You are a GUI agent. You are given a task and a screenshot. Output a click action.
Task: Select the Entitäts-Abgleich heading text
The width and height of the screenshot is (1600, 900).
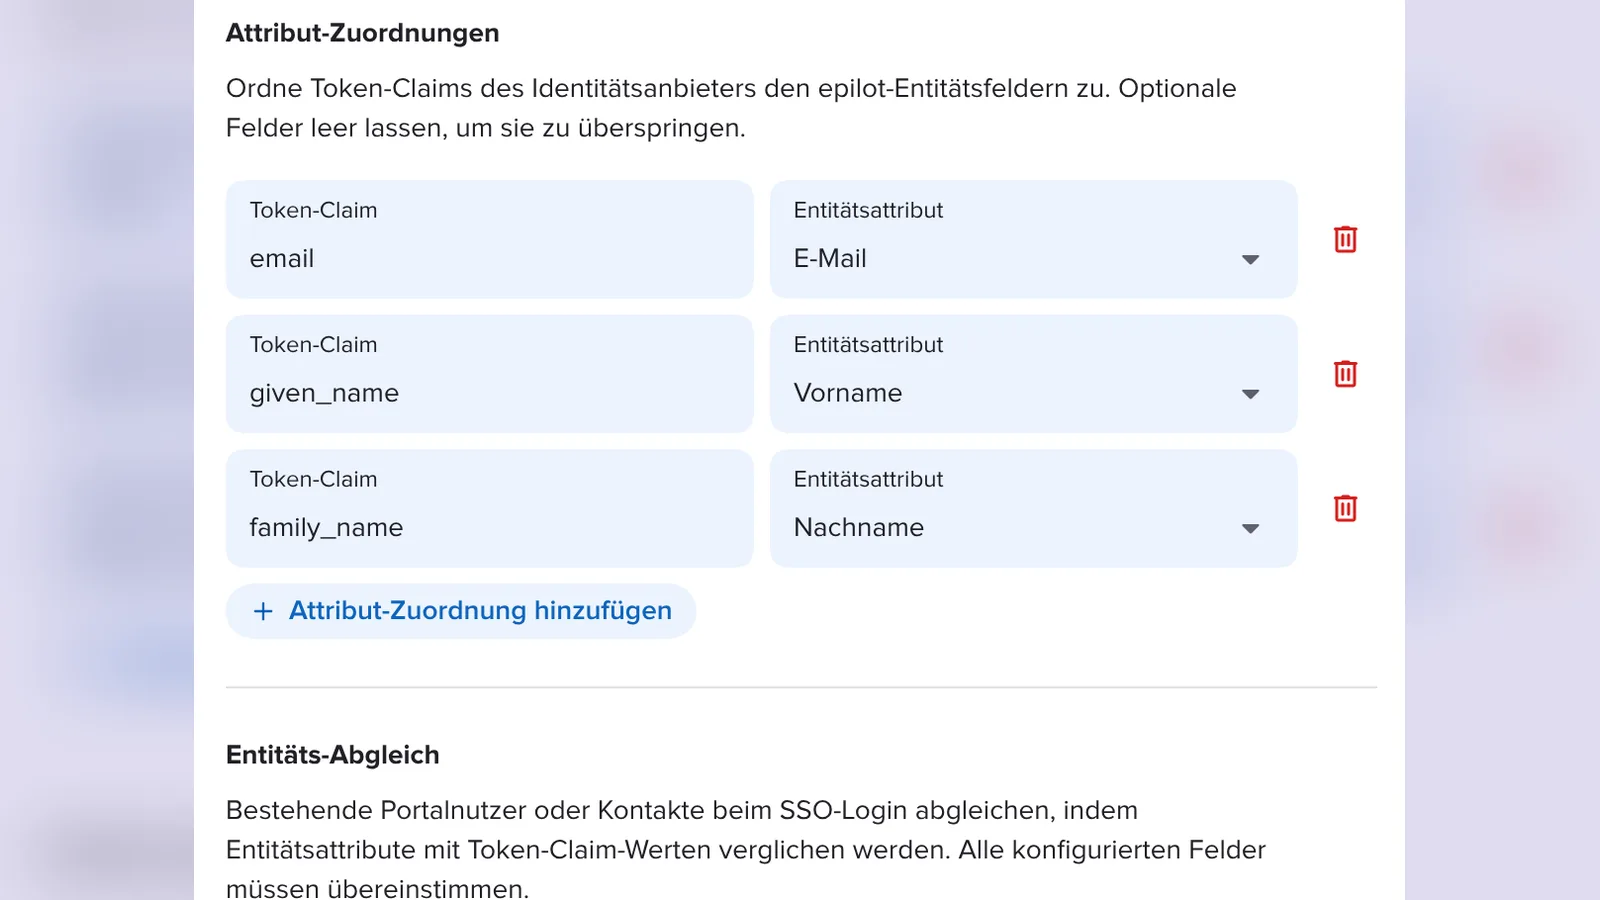pyautogui.click(x=332, y=755)
